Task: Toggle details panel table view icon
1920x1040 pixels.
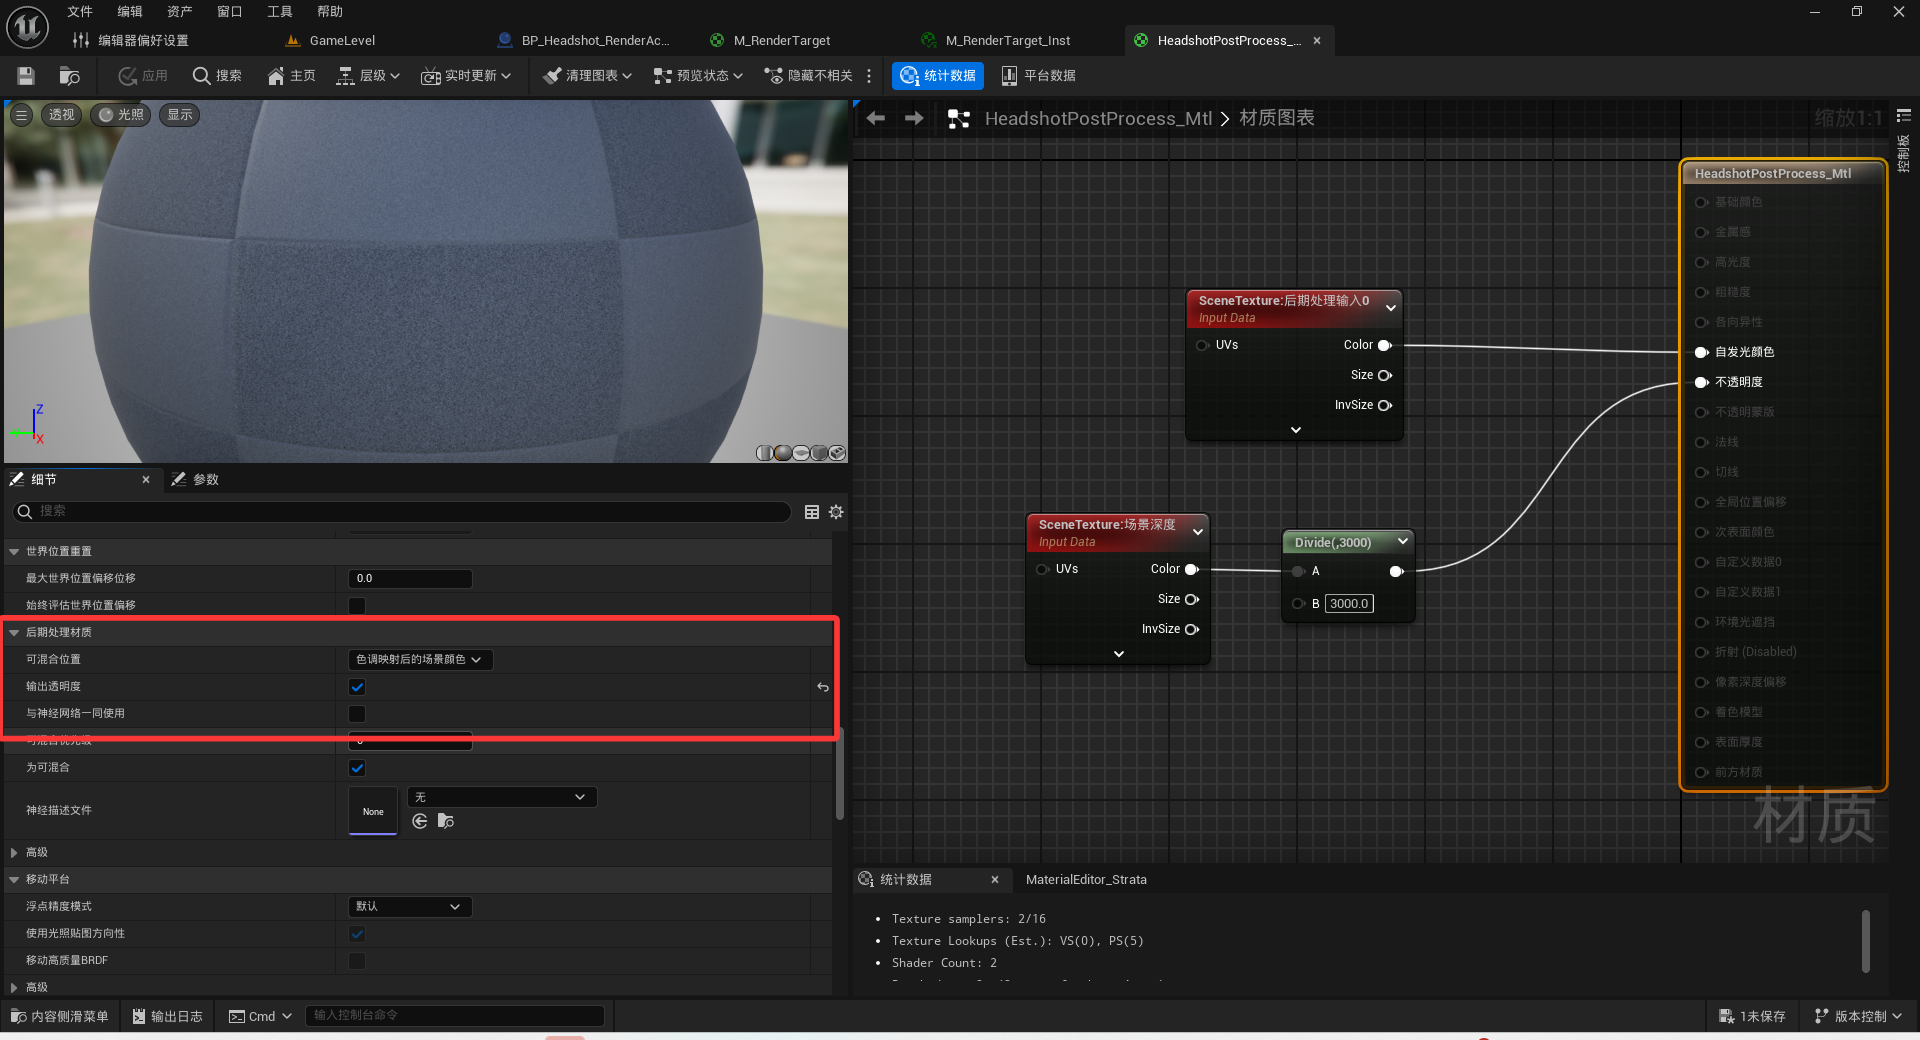Action: (812, 512)
